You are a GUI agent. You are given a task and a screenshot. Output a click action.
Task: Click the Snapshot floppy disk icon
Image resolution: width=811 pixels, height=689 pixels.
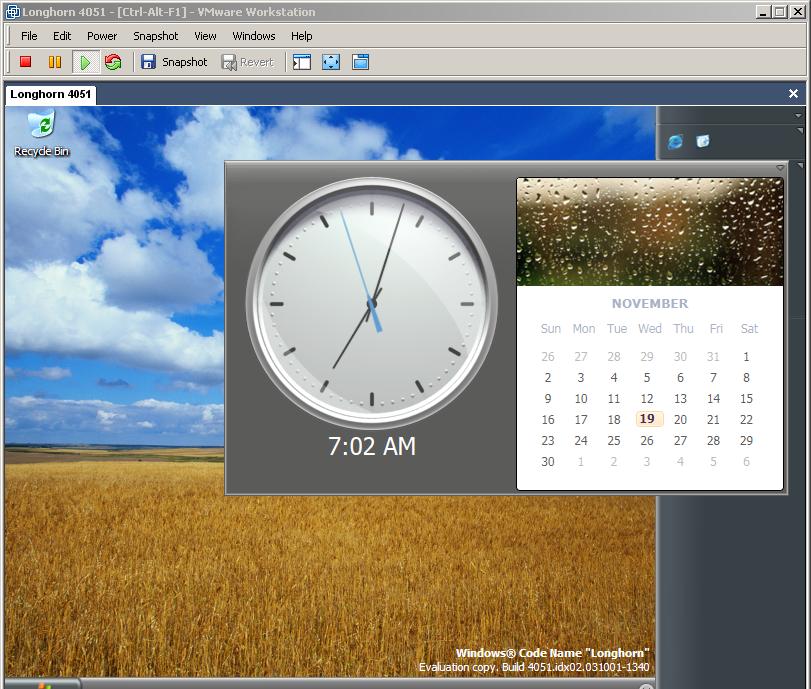point(148,62)
